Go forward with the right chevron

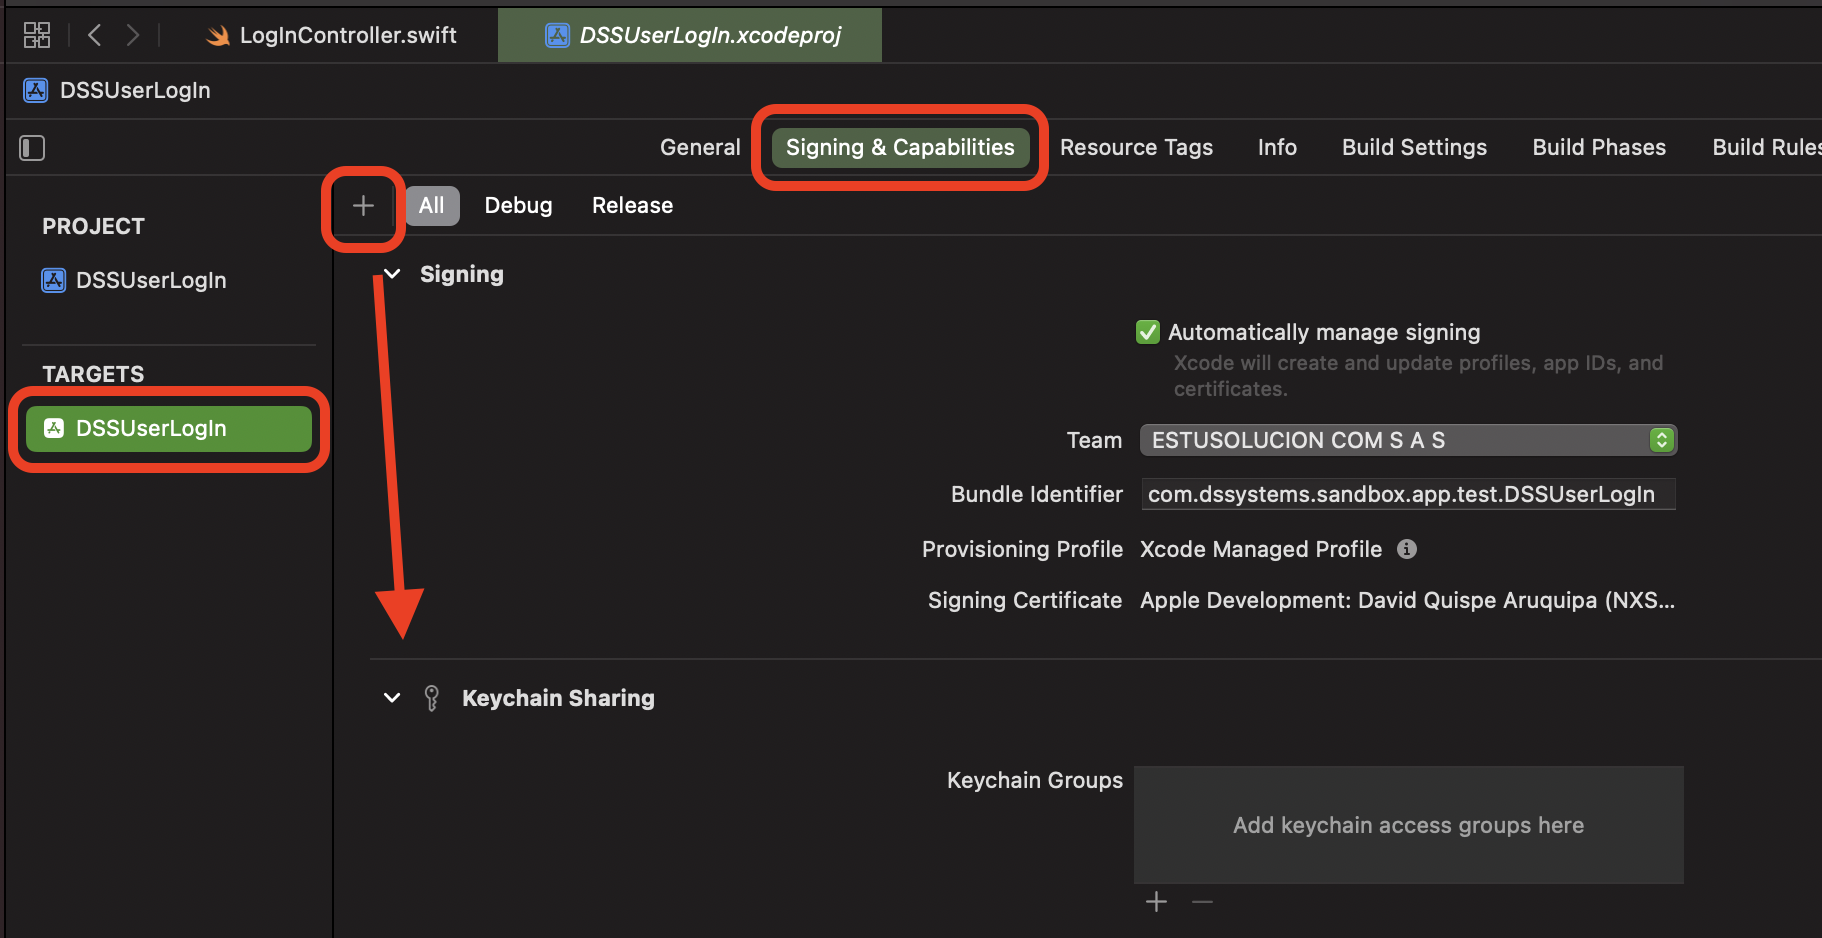point(132,35)
